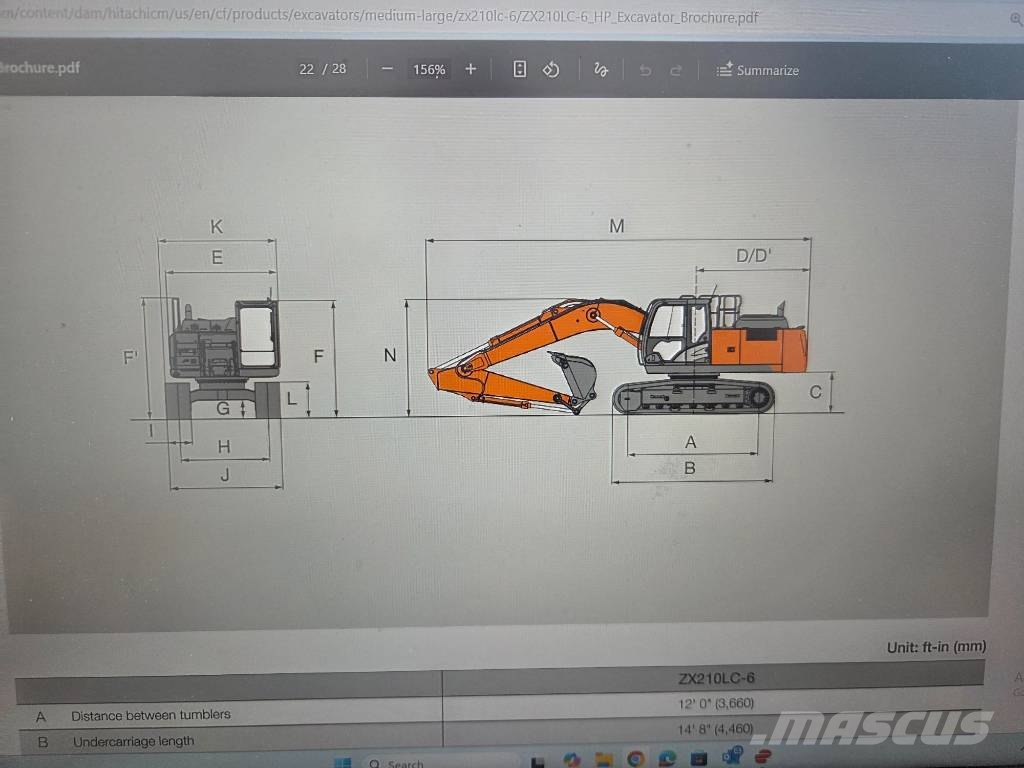Click the fit to page icon

point(519,69)
